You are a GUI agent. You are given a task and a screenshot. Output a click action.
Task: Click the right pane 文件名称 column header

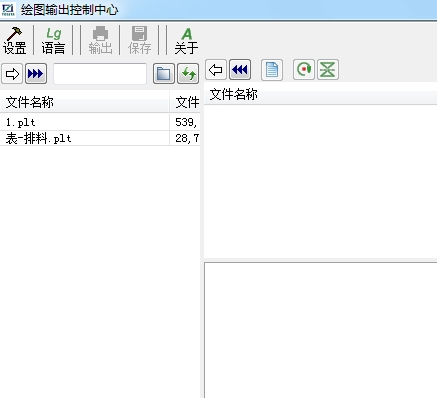[x=320, y=94]
